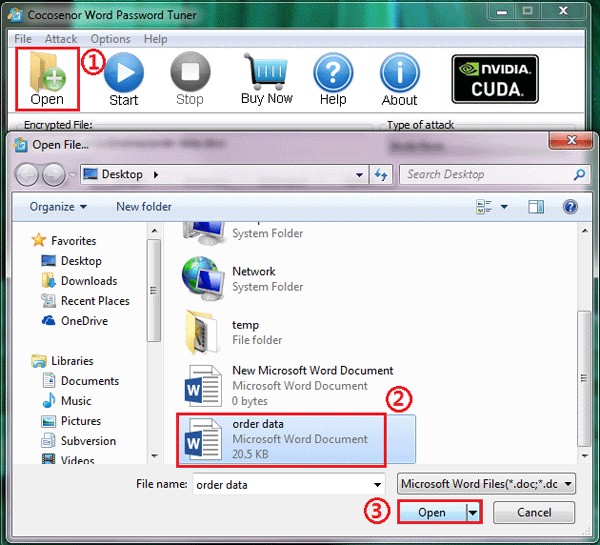This screenshot has width=600, height=545.
Task: Select Downloads in the navigation pane
Action: point(79,281)
